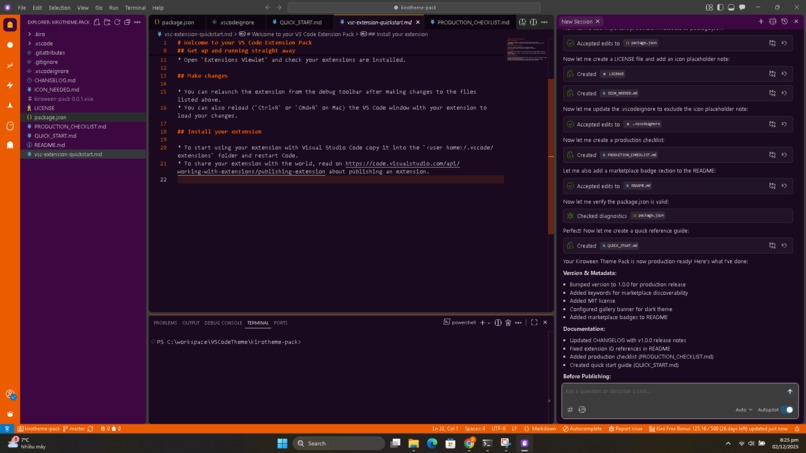Click the ICON_NEEDED.md file chip in chat
The width and height of the screenshot is (806, 453).
620,93
